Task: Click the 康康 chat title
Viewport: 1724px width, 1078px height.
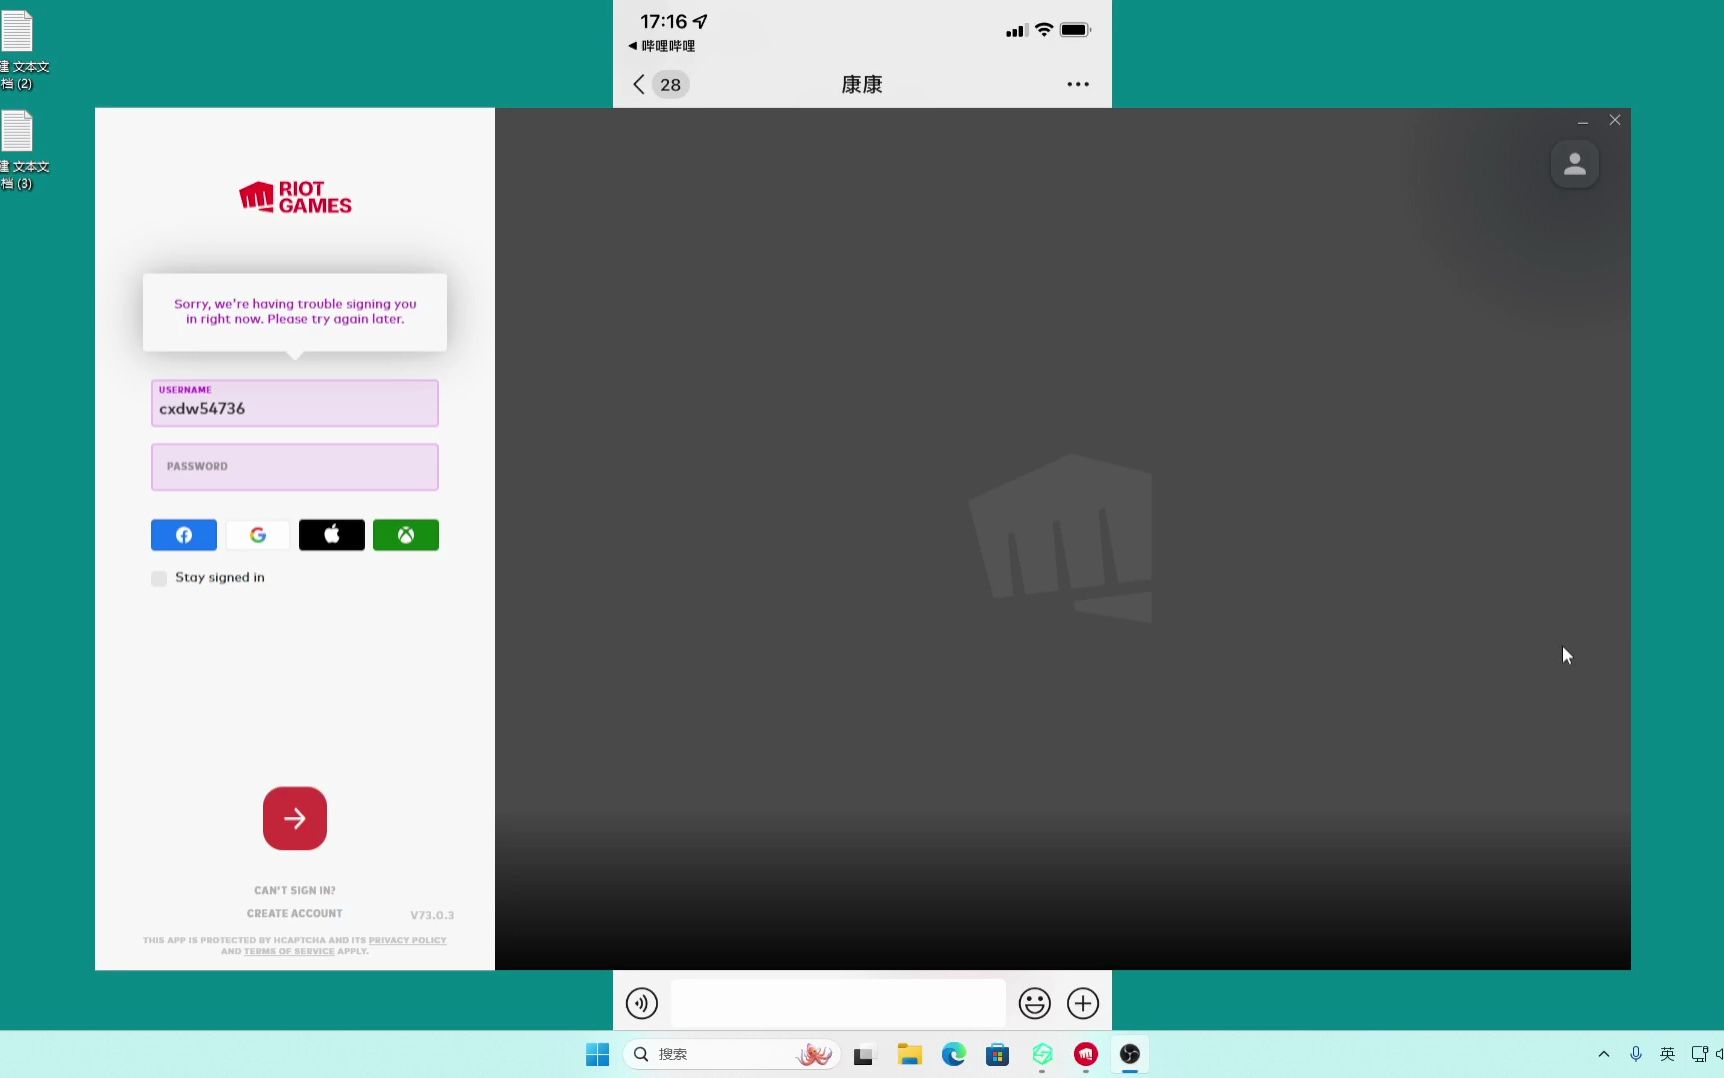Action: click(x=862, y=84)
